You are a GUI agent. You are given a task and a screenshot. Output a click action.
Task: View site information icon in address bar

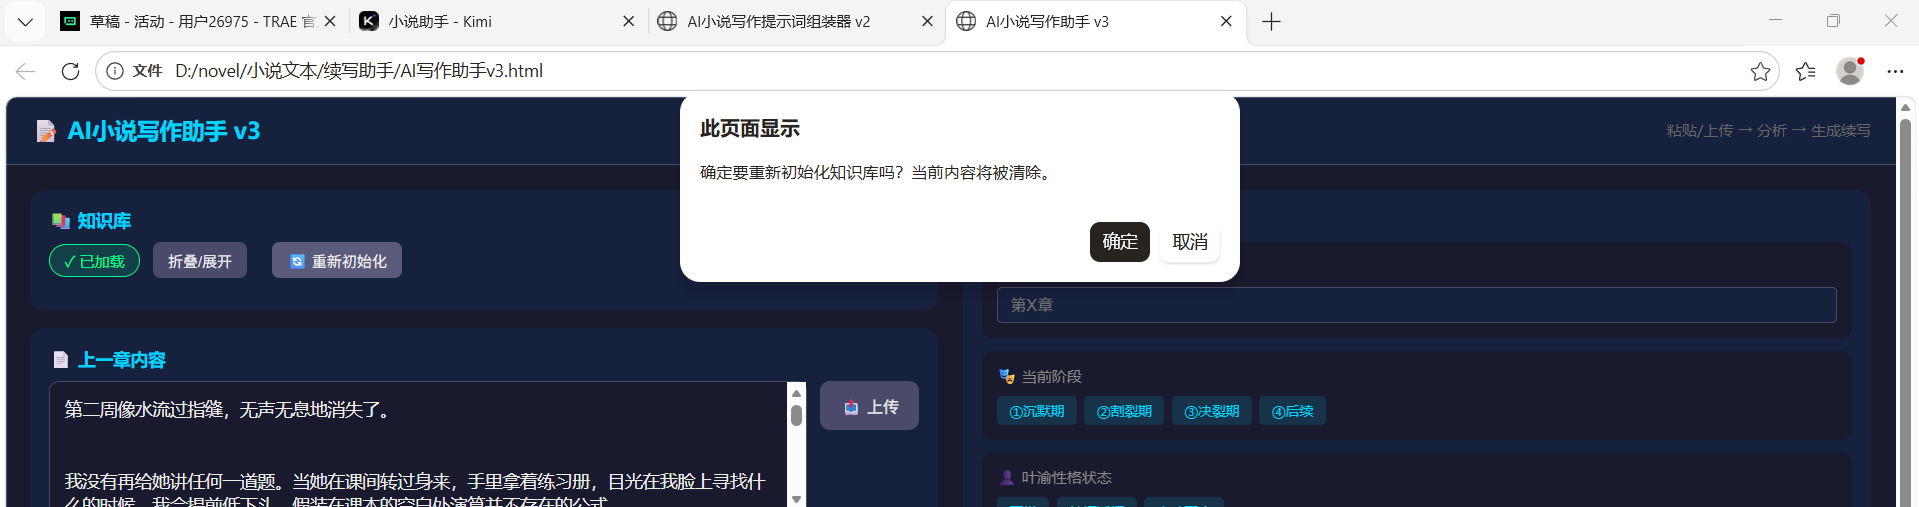(115, 71)
